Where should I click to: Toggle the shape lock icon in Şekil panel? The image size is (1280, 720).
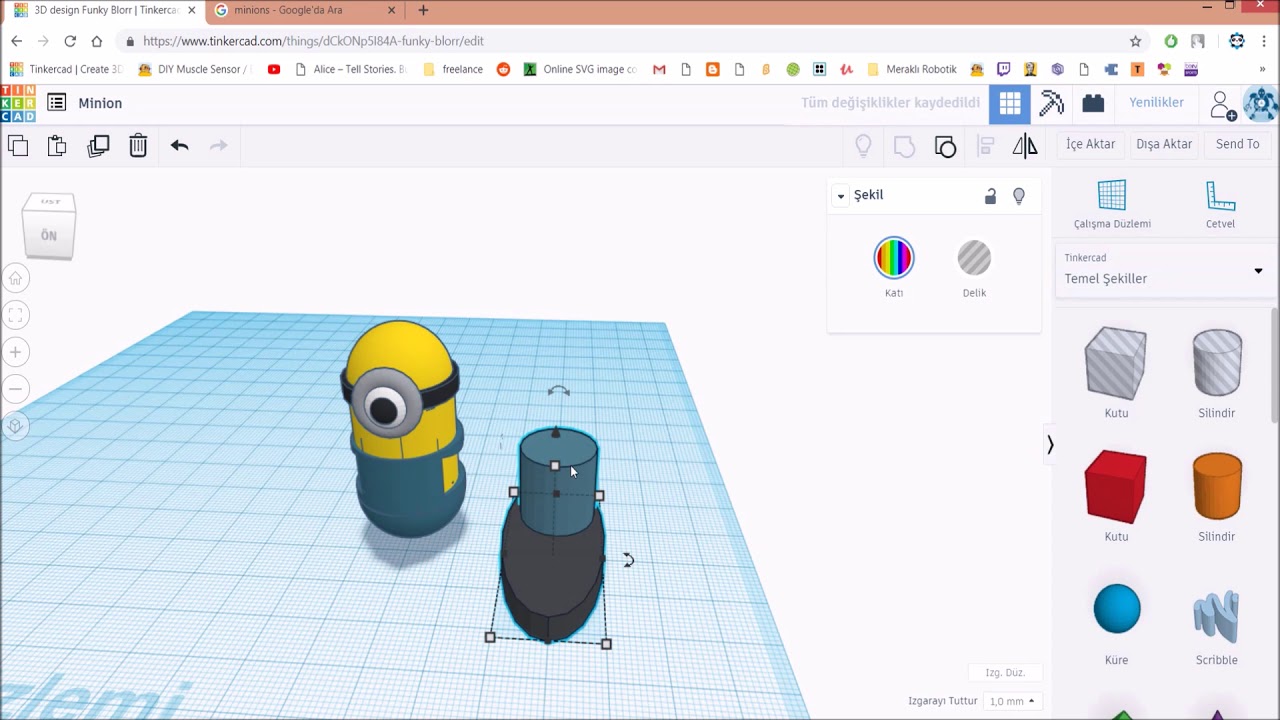pos(990,196)
